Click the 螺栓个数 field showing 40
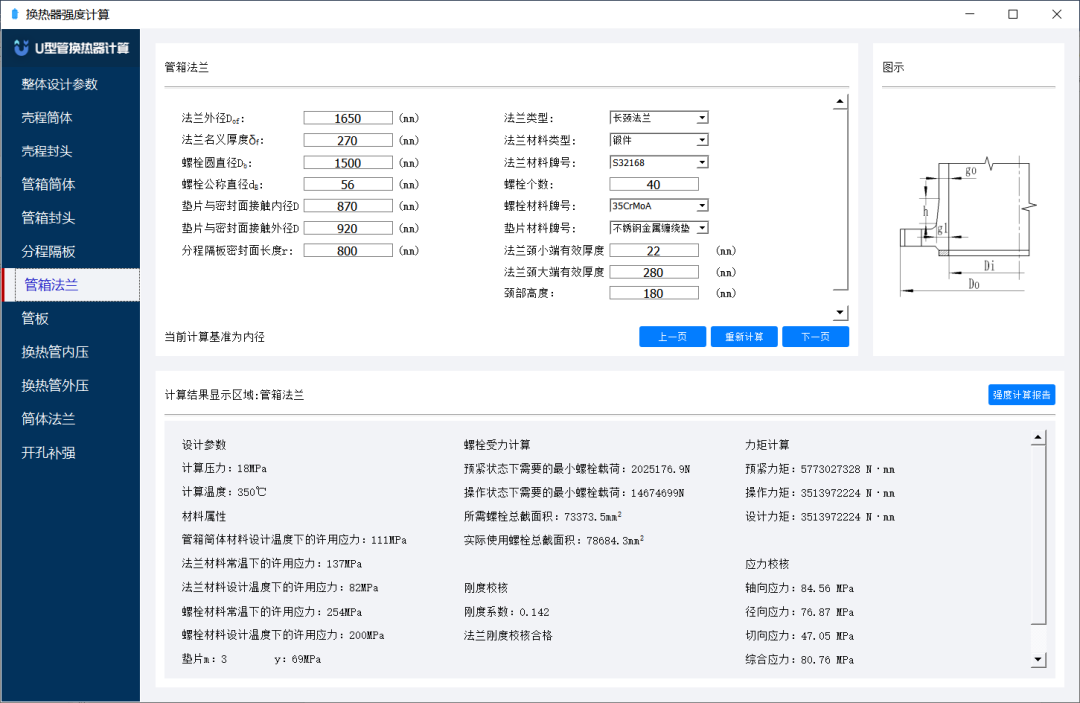The height and width of the screenshot is (703, 1080). [x=654, y=185]
